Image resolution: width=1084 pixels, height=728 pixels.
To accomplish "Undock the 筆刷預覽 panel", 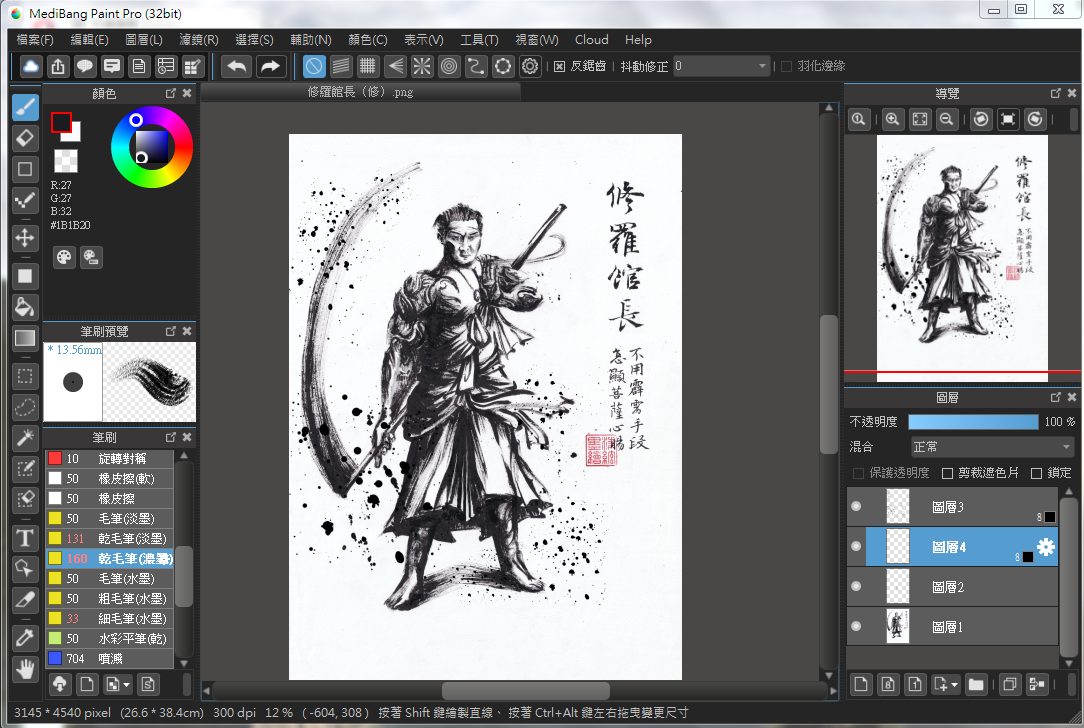I will [x=171, y=331].
